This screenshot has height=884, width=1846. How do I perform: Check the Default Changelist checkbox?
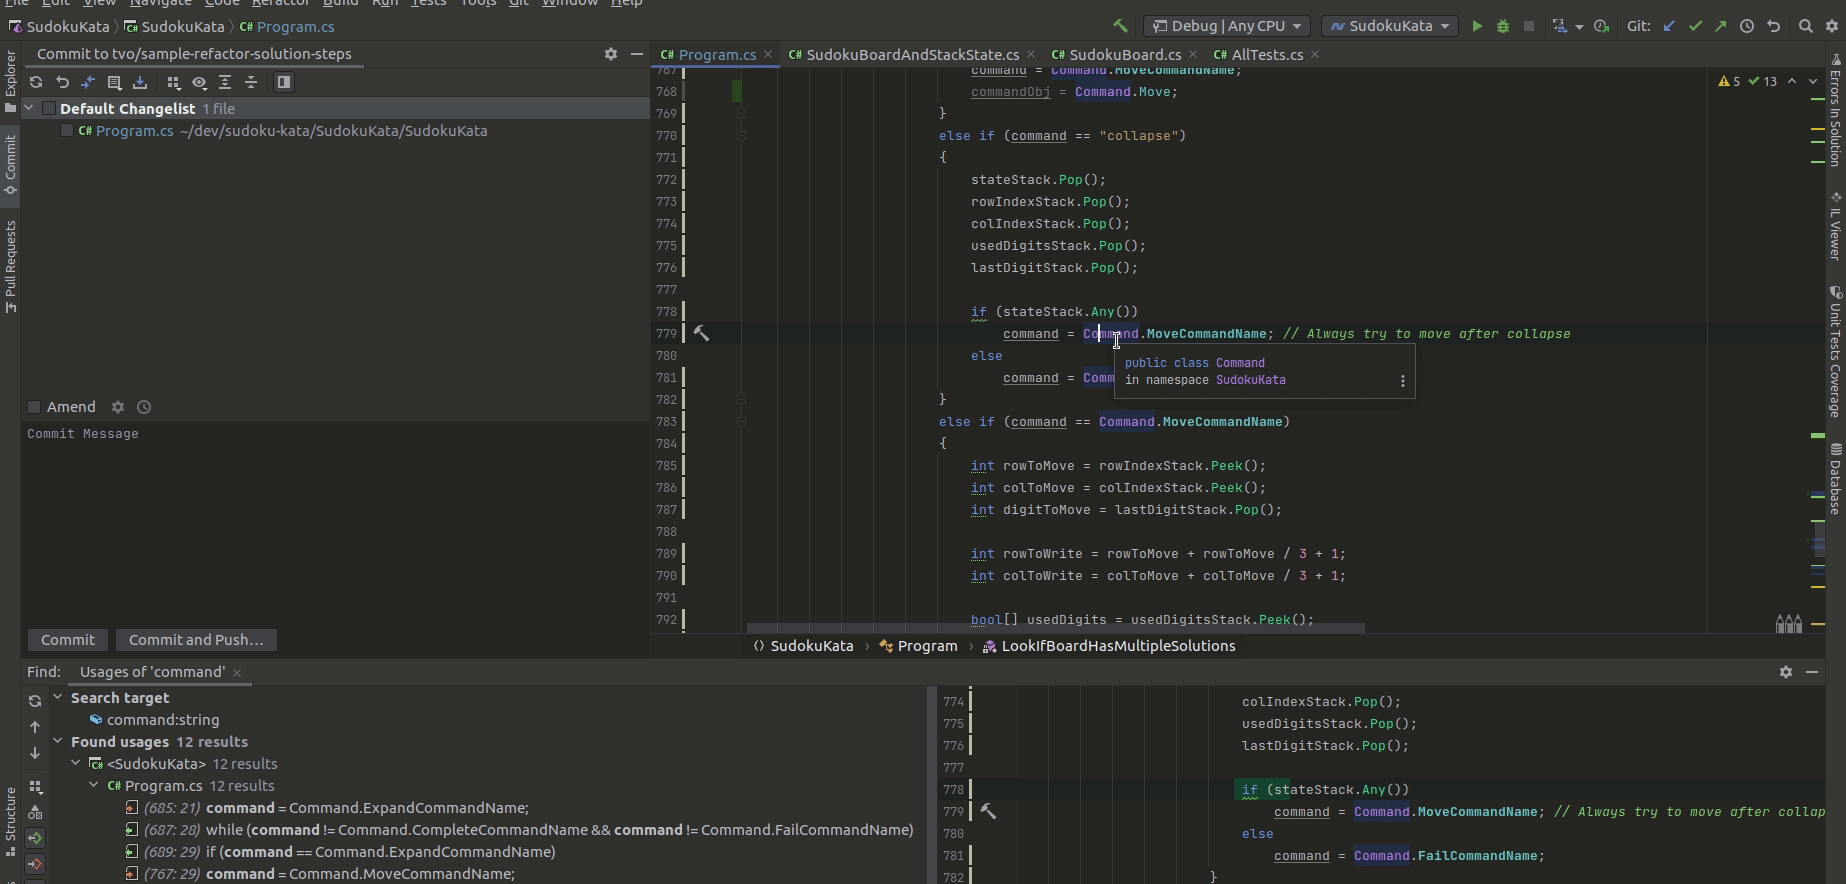coord(48,109)
